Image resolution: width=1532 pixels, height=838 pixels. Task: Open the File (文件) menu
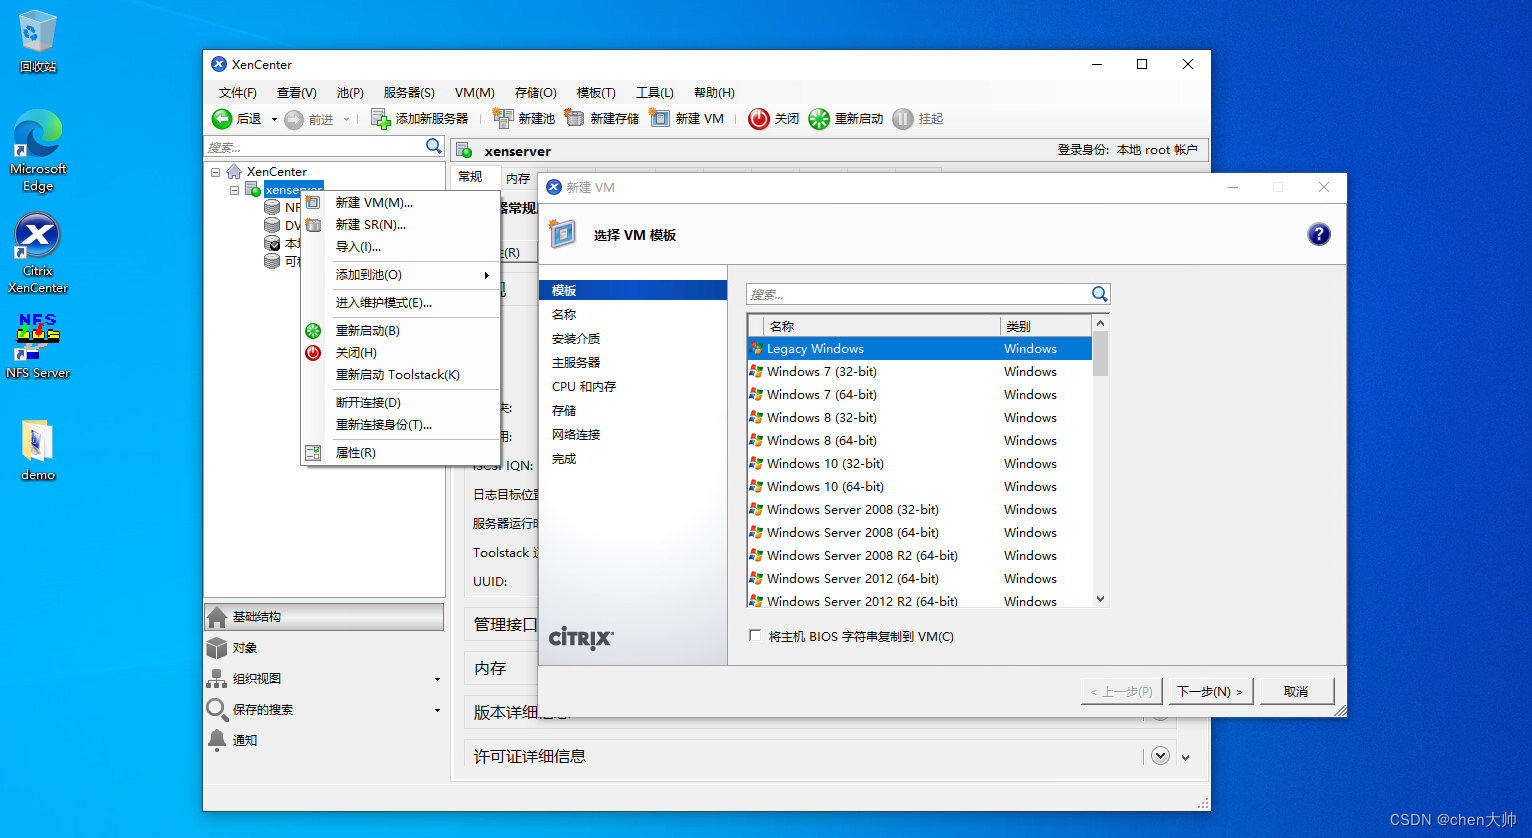point(238,93)
